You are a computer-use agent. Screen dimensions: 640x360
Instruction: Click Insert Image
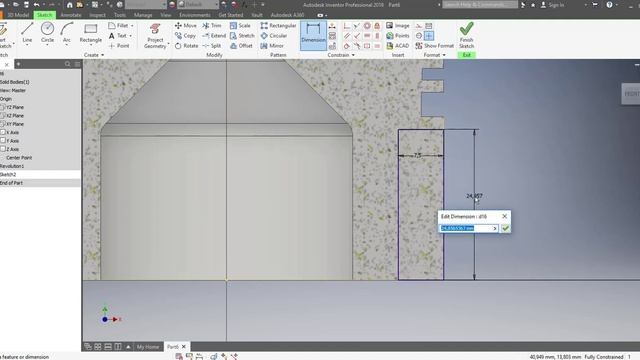pos(398,25)
